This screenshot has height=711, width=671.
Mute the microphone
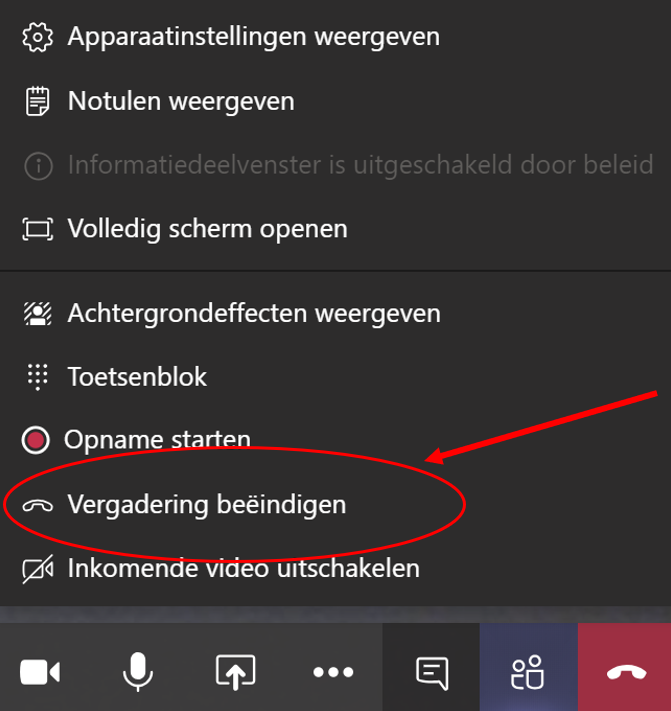coord(138,672)
